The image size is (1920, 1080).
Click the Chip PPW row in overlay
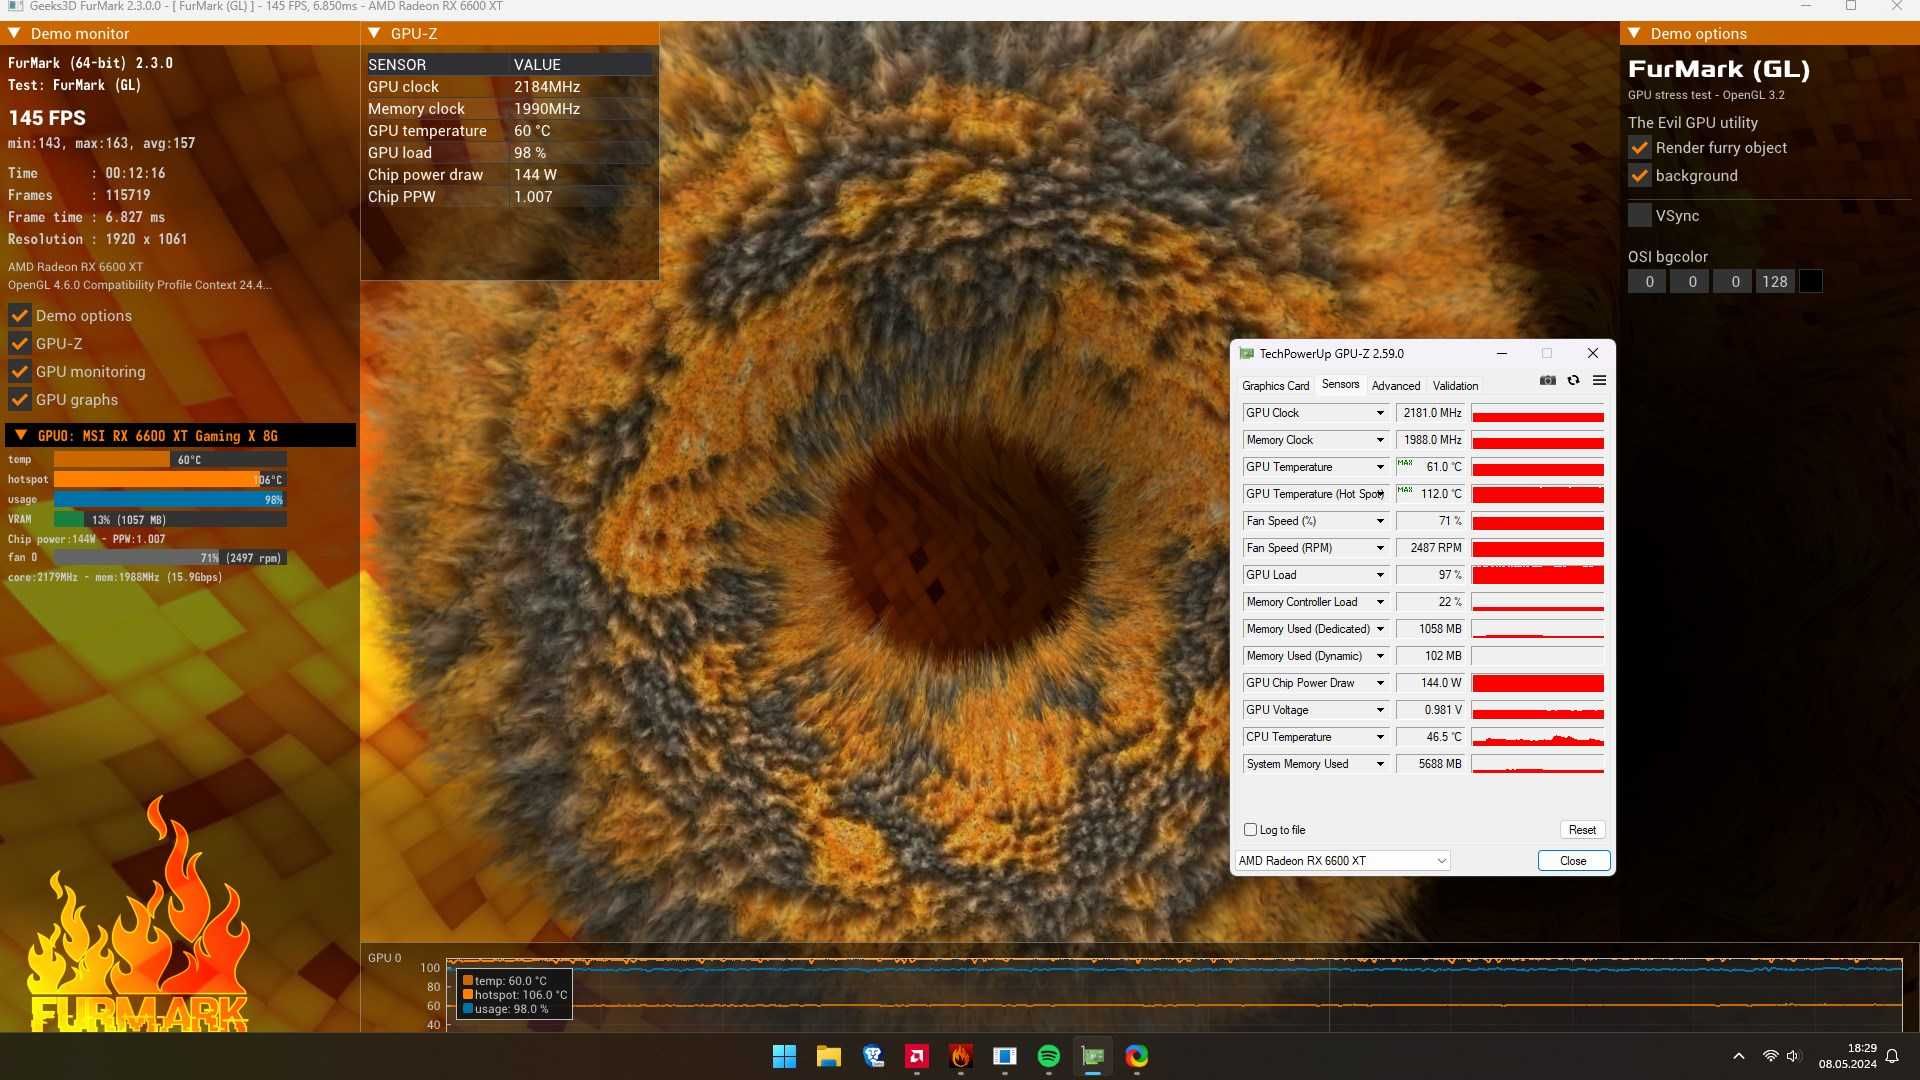pos(510,197)
